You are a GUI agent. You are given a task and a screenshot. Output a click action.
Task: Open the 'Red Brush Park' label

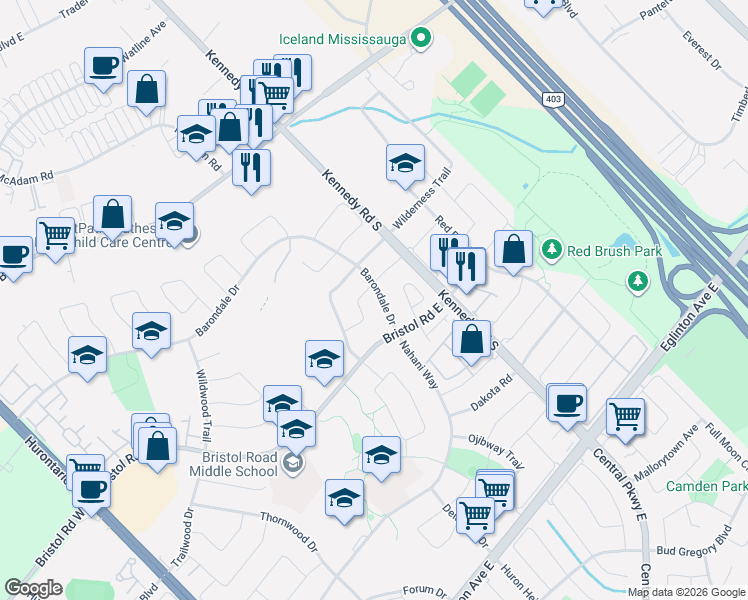pyautogui.click(x=614, y=251)
